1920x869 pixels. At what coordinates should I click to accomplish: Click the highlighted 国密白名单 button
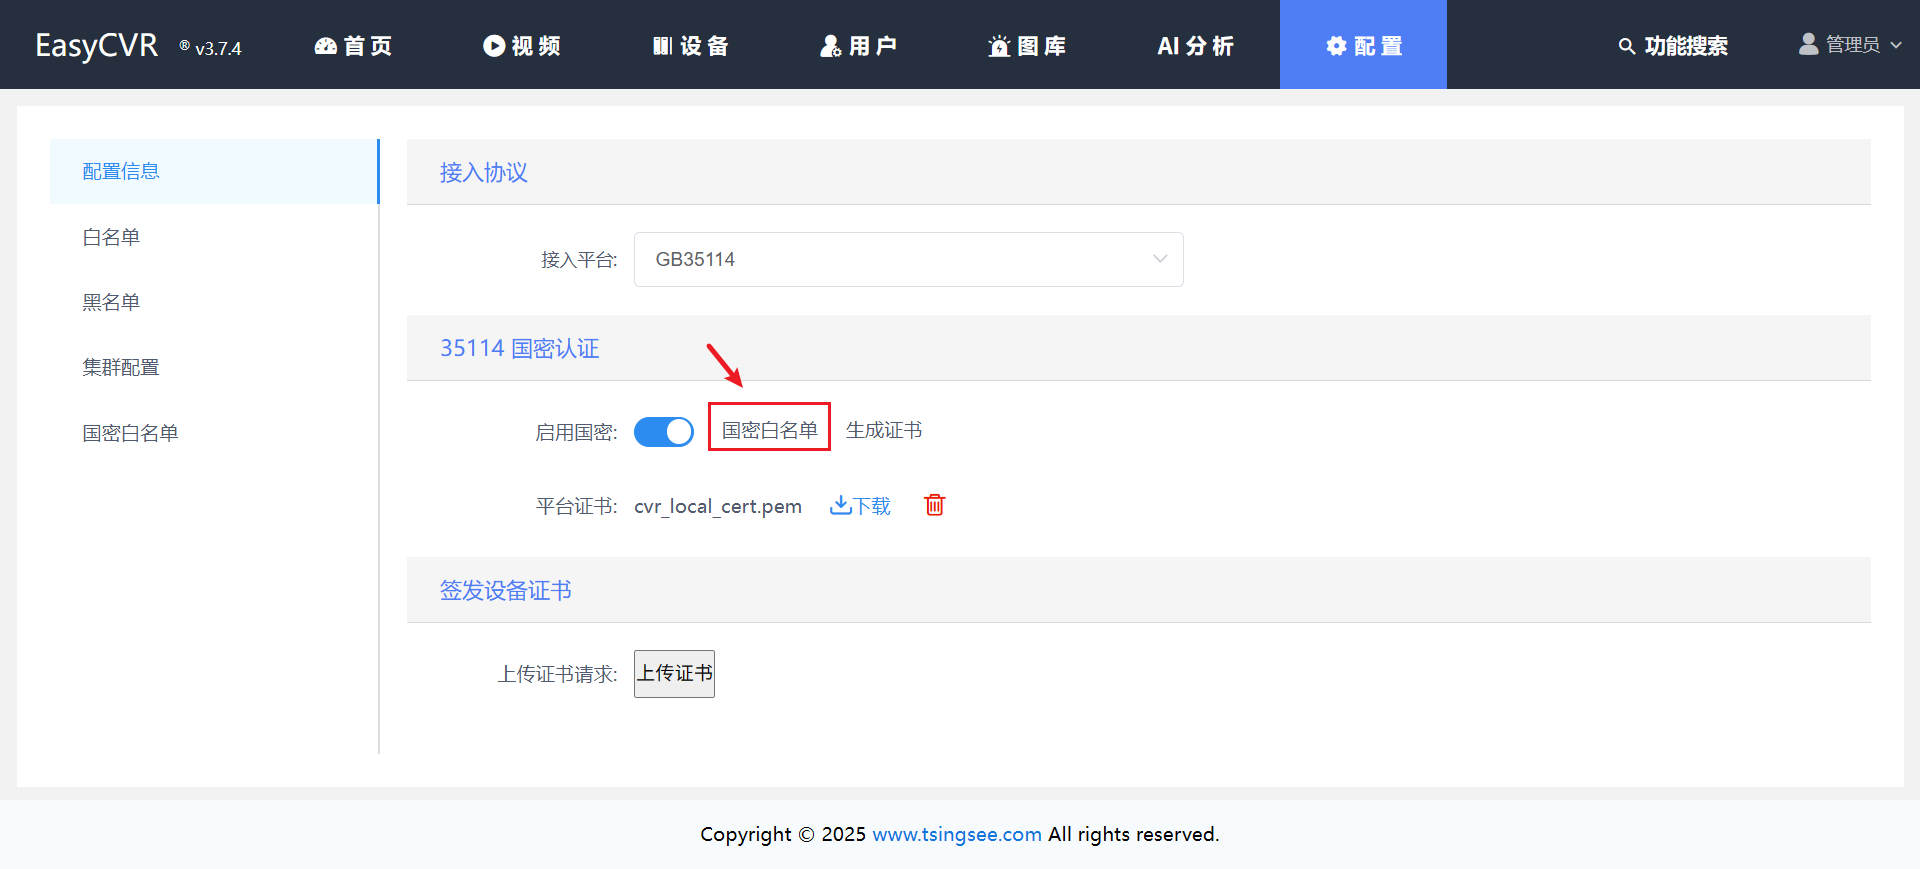point(769,430)
